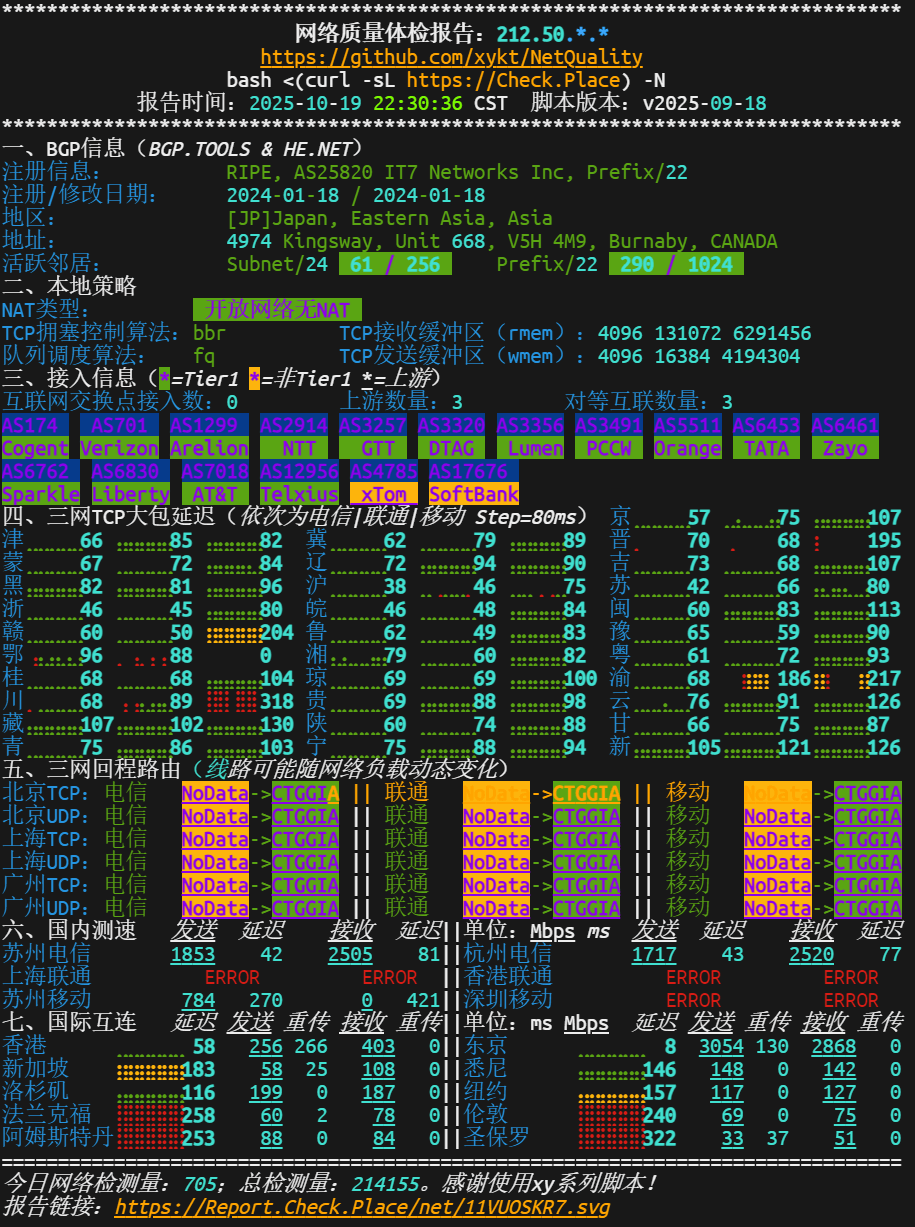Screen dimensions: 915x1227
Task: Select the AS6461 Zayo badge
Action: pos(844,448)
